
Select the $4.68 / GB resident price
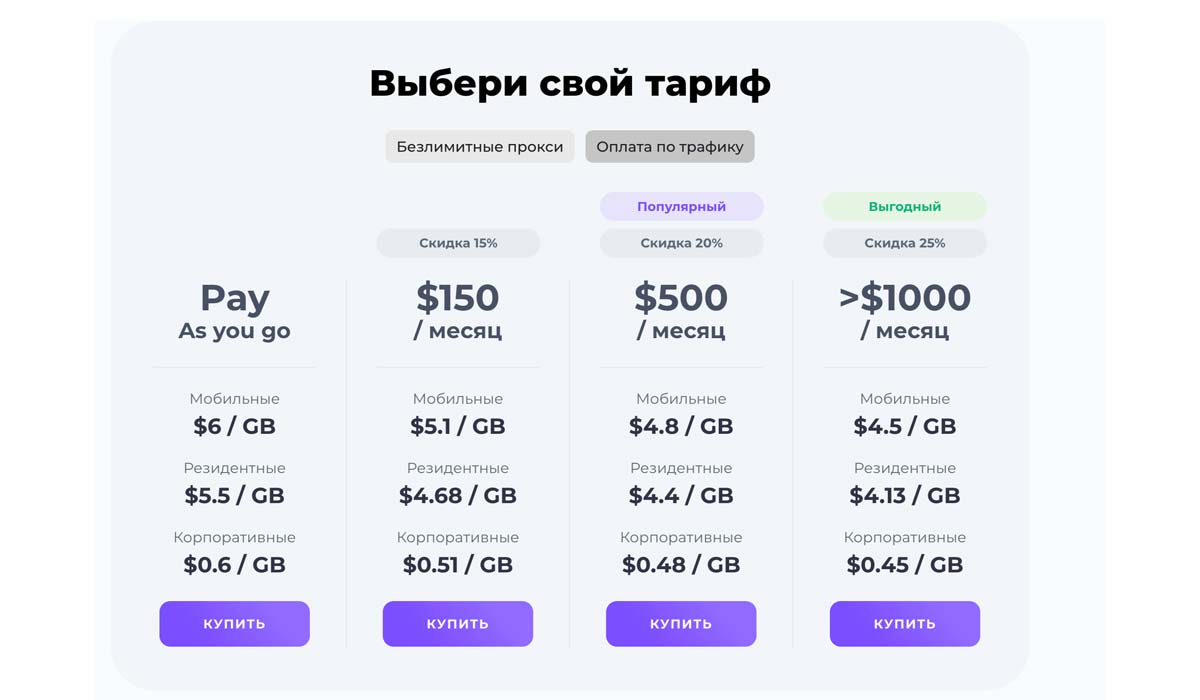[458, 495]
